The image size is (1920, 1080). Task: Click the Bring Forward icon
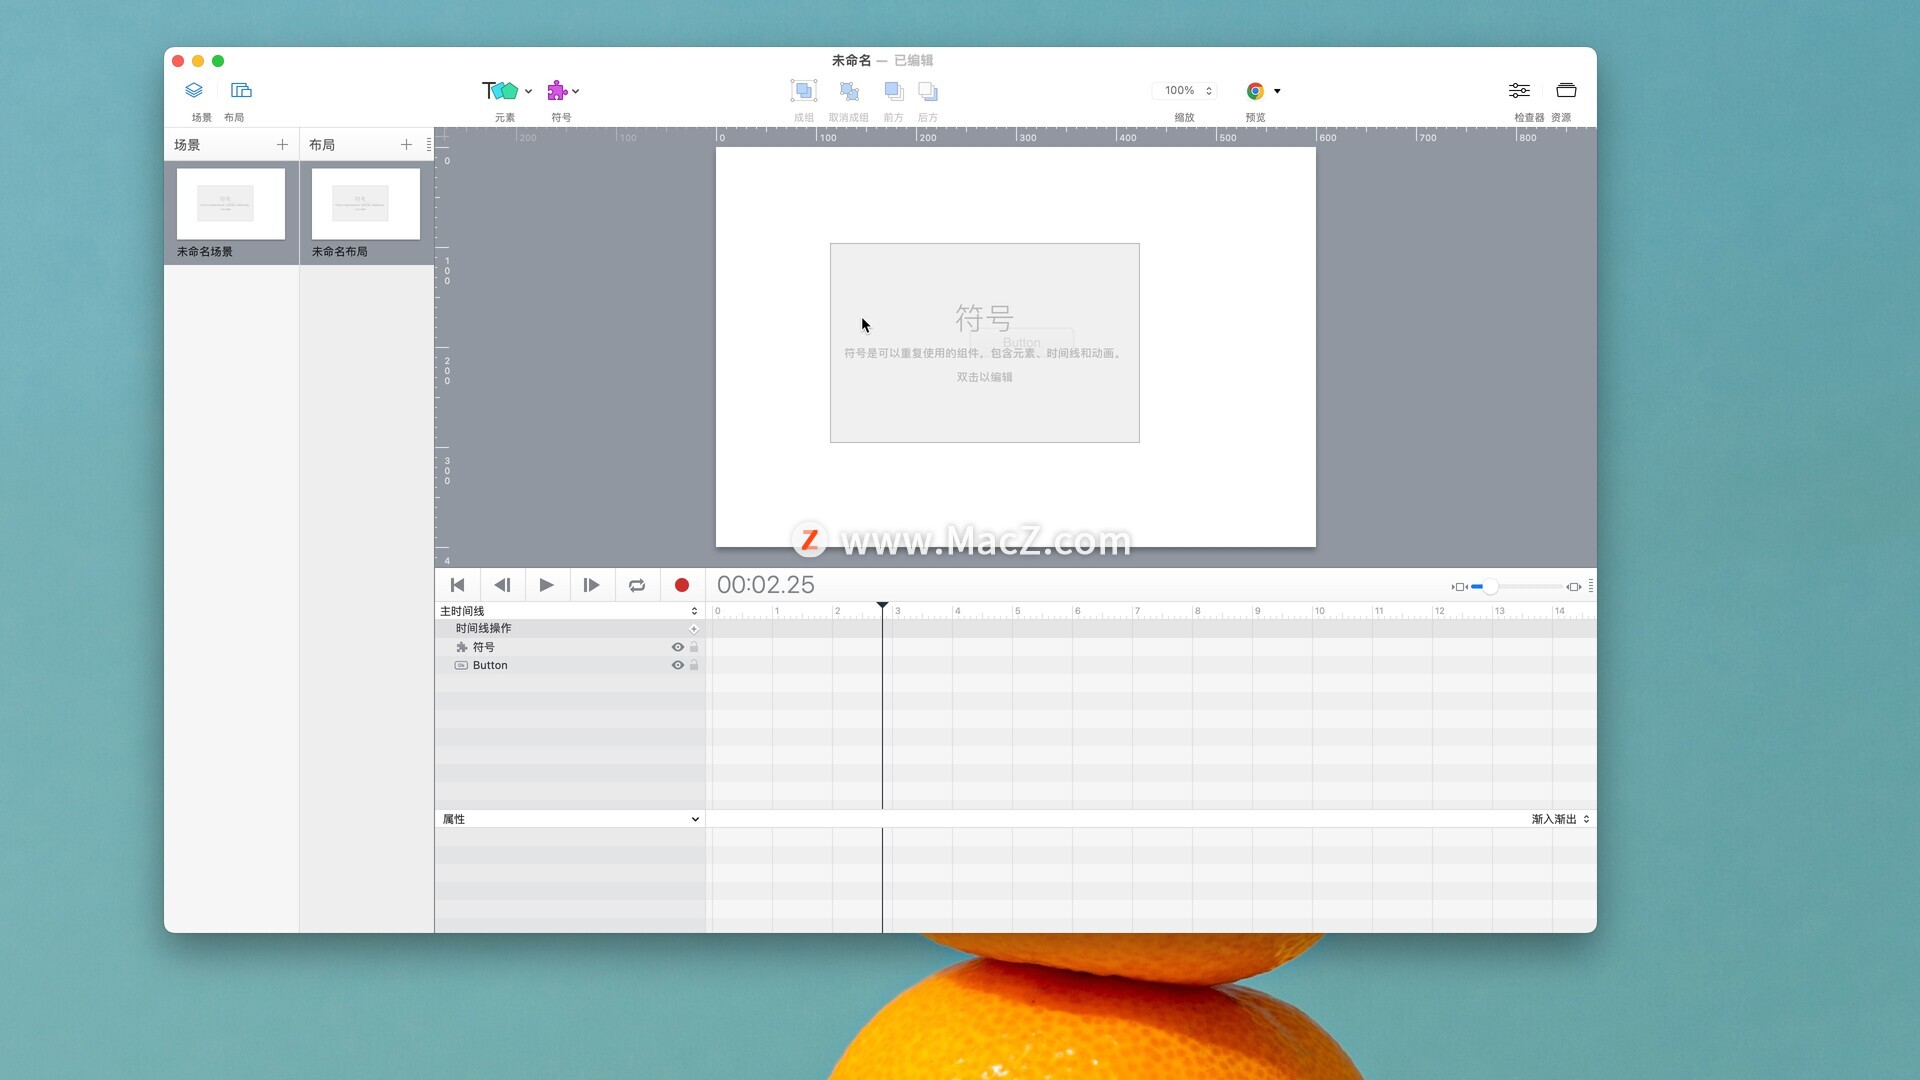pos(893,91)
